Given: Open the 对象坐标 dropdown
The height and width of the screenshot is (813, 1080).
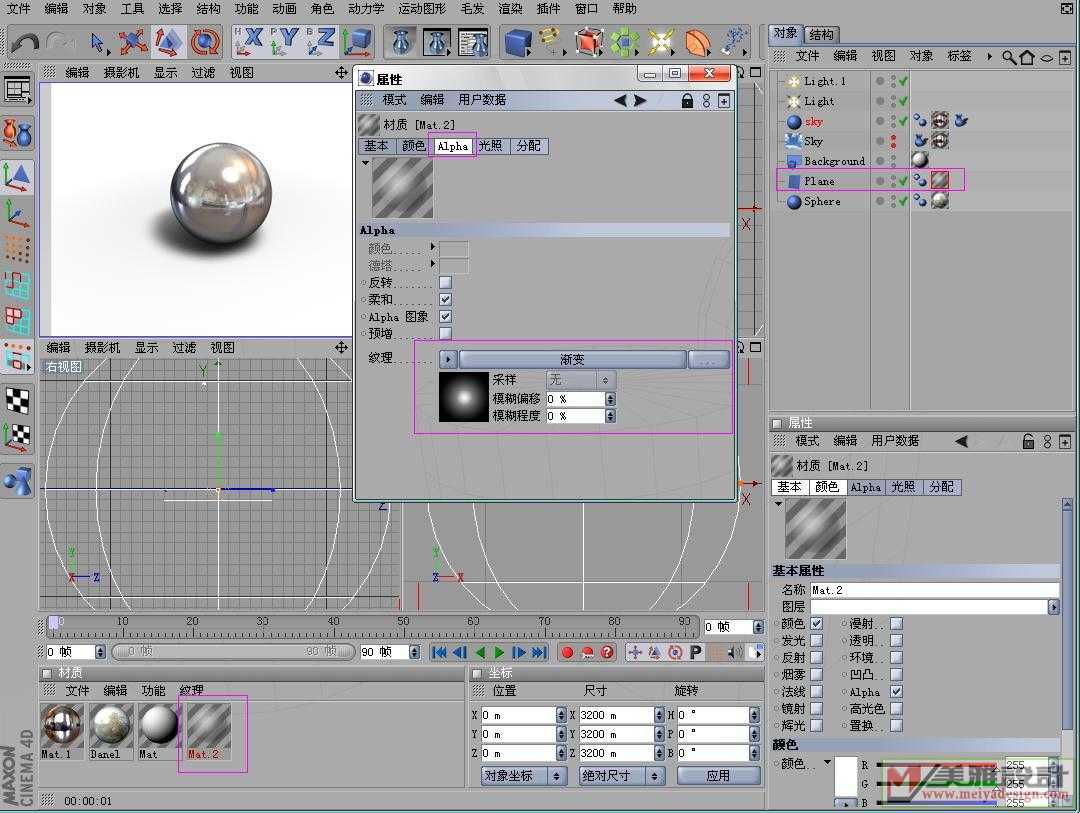Looking at the screenshot, I should click(x=524, y=776).
